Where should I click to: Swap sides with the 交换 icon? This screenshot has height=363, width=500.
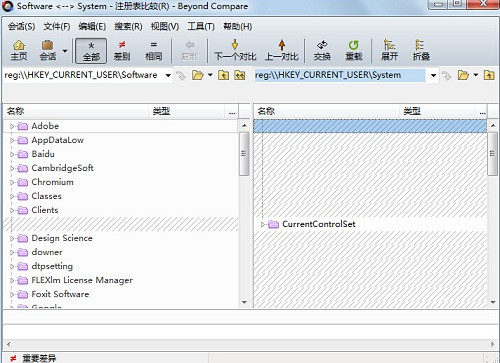[x=322, y=50]
